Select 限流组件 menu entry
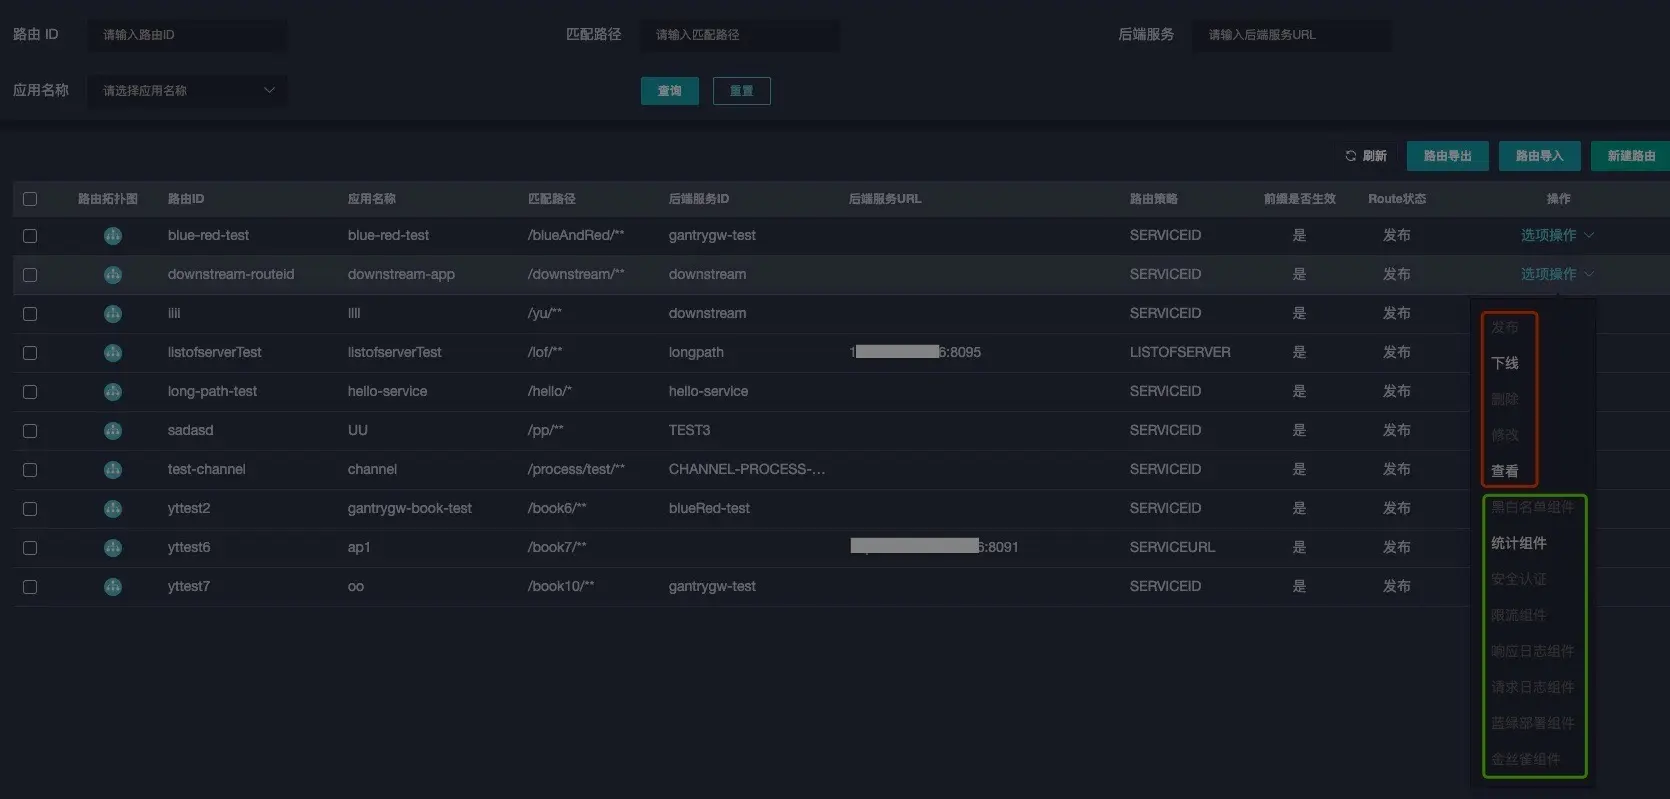This screenshot has height=799, width=1670. pos(1519,615)
